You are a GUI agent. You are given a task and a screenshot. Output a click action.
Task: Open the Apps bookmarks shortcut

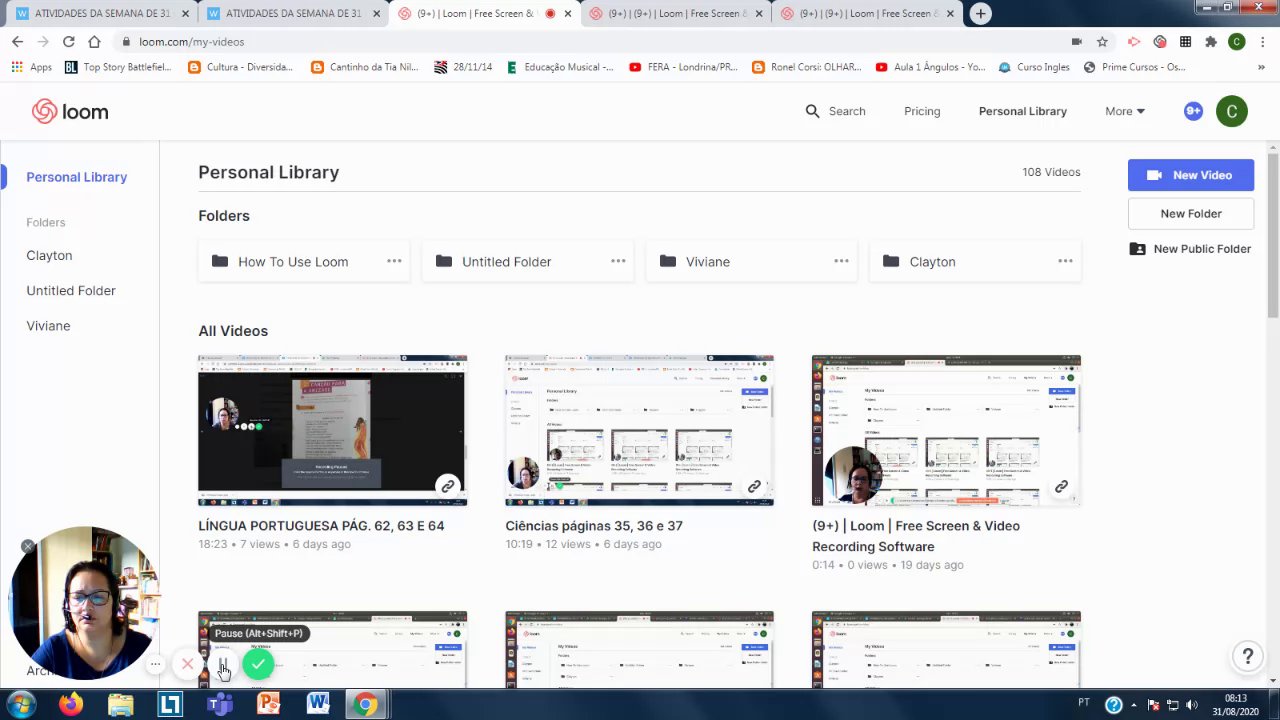tap(32, 67)
